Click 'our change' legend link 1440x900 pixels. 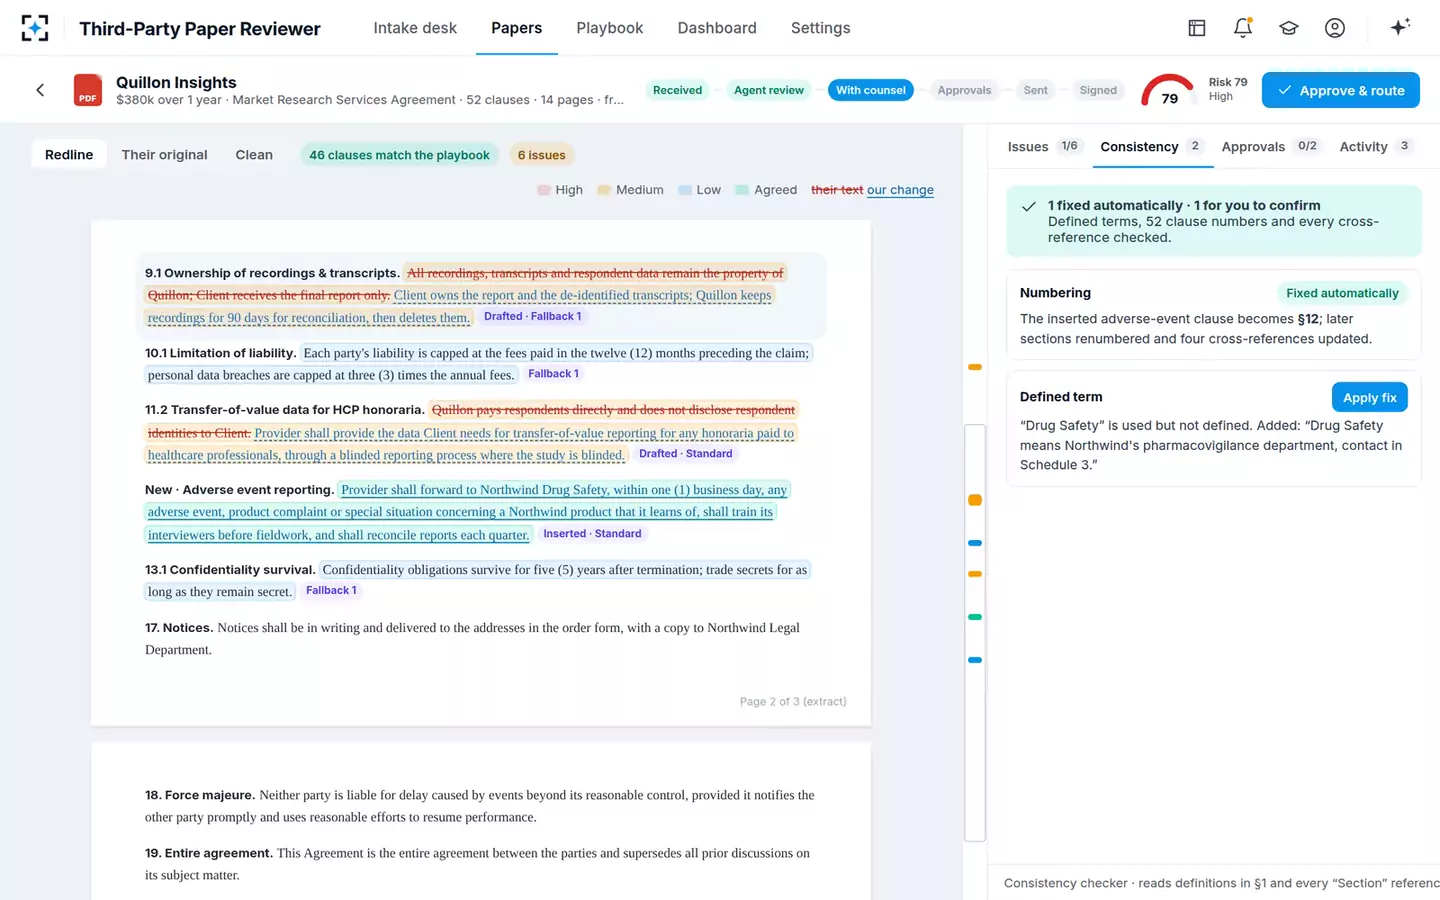point(900,190)
